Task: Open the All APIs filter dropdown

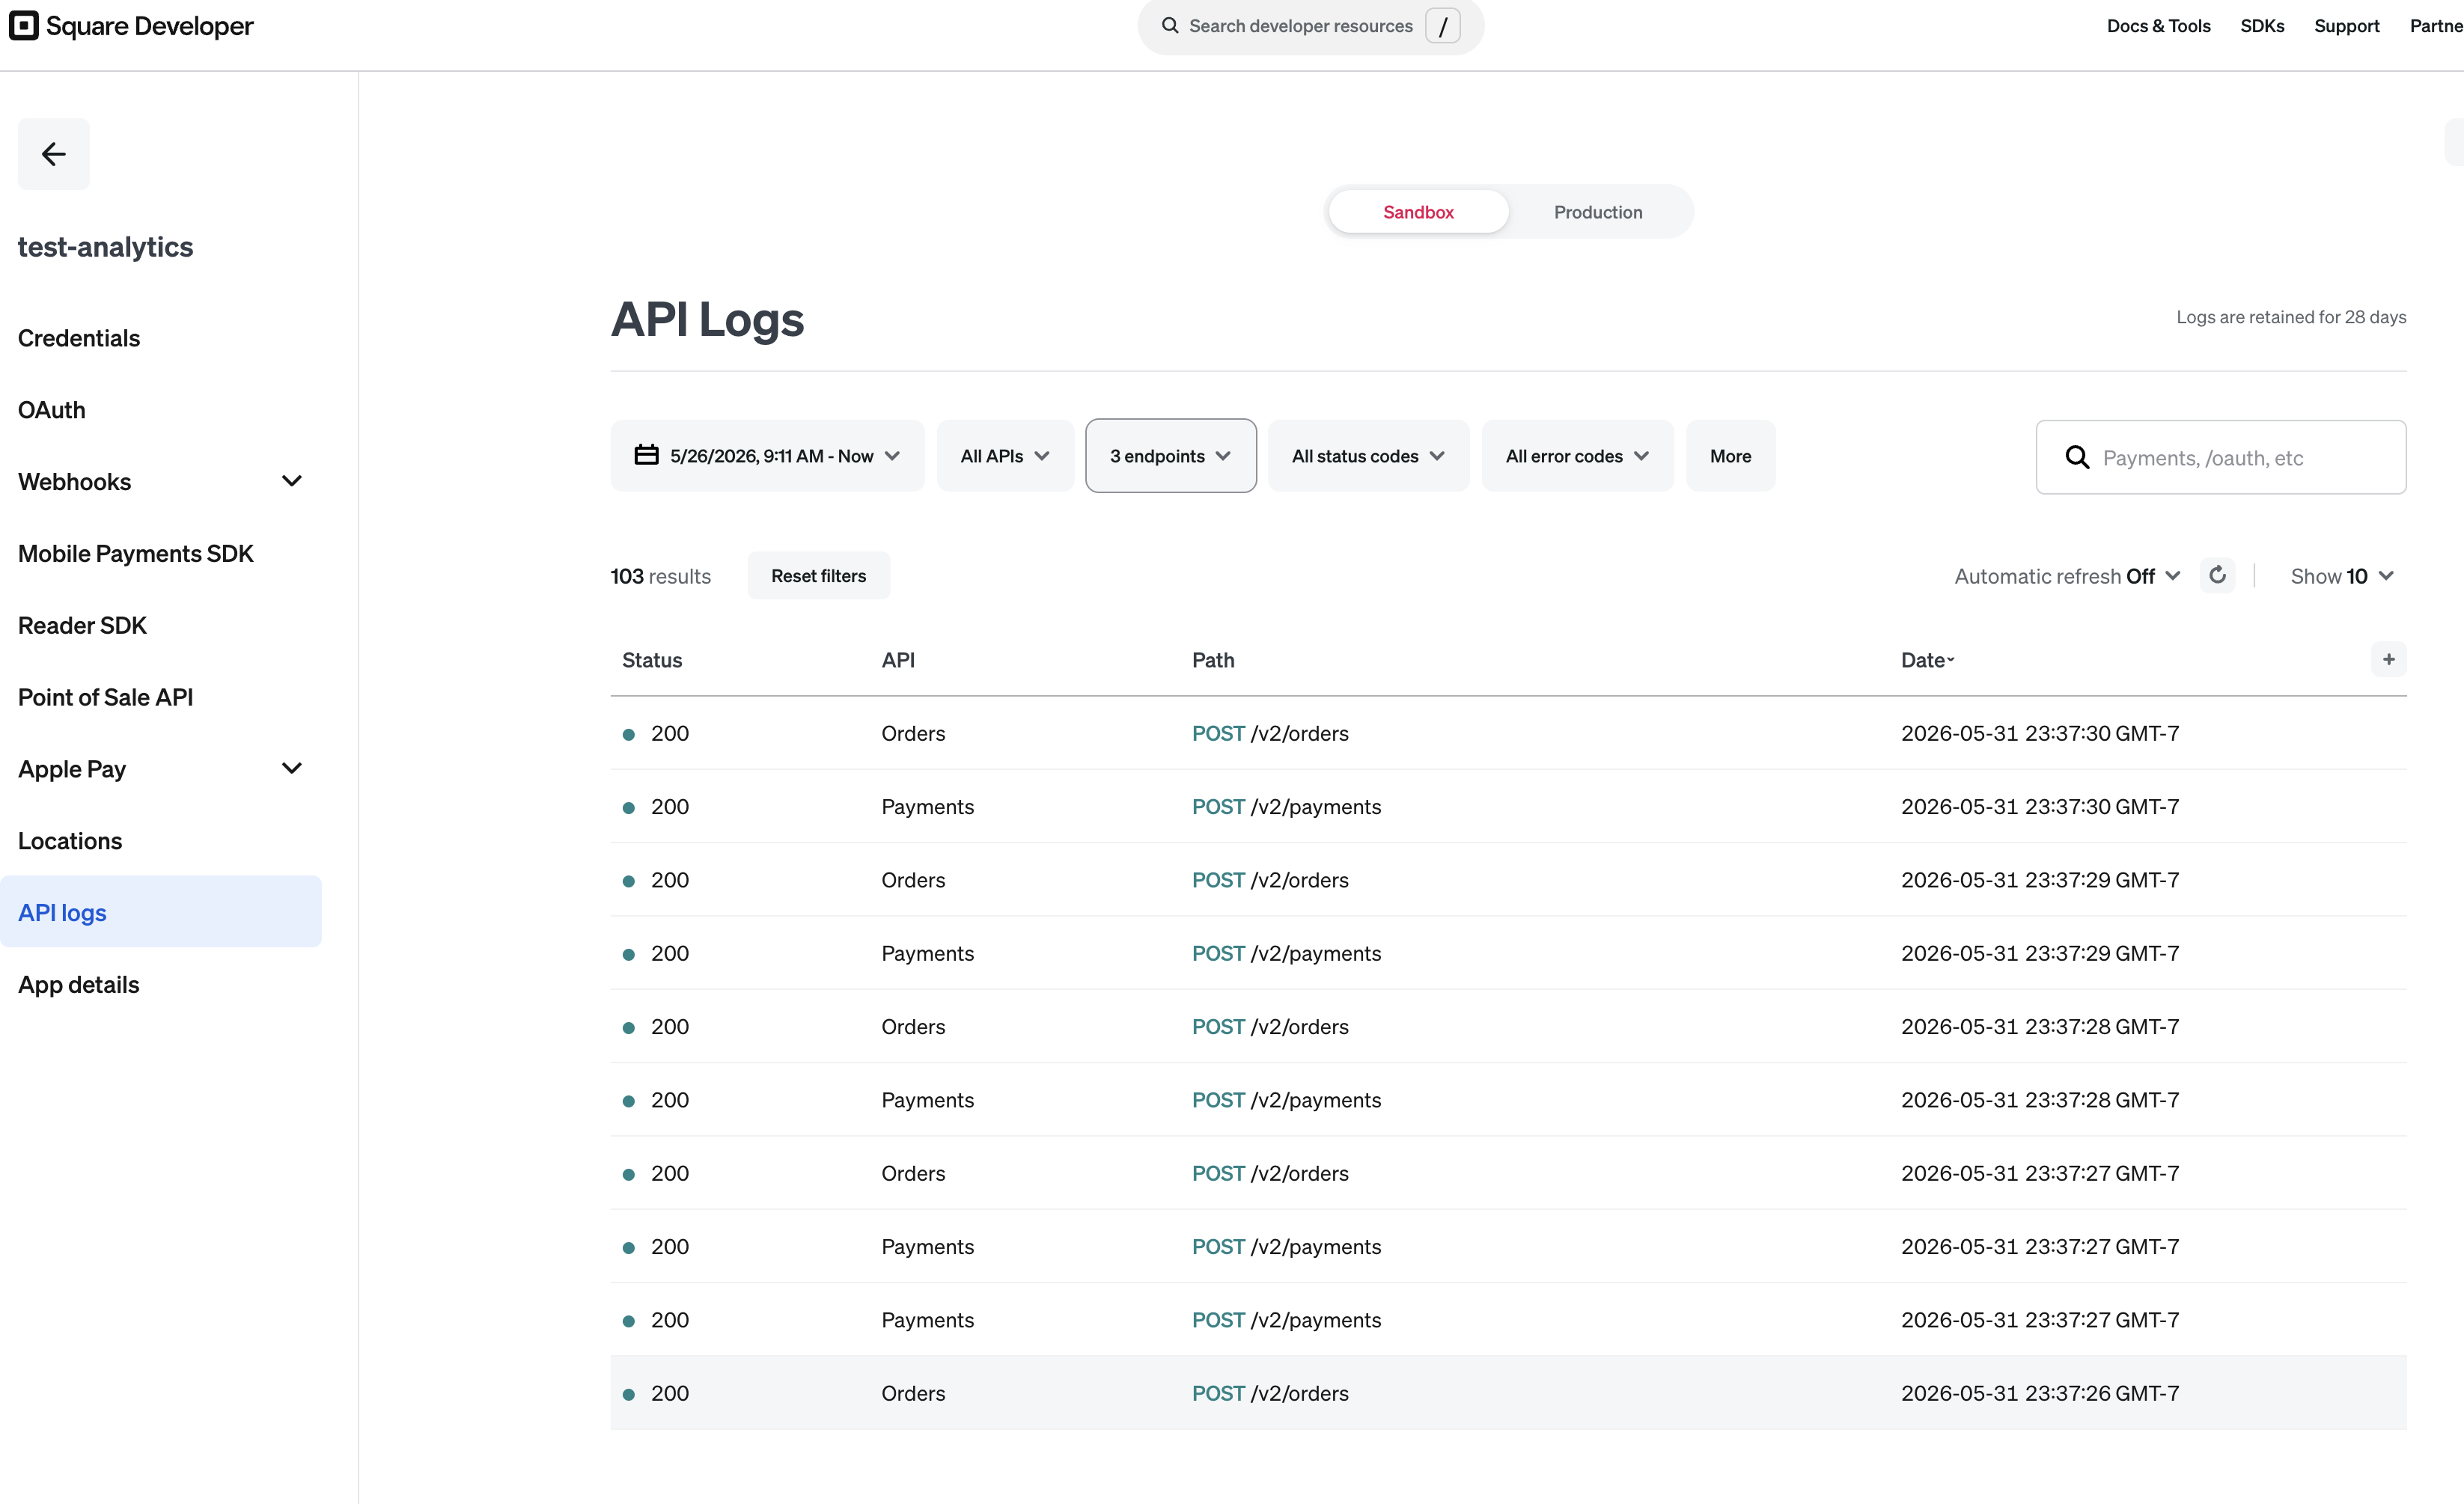Action: point(1005,456)
